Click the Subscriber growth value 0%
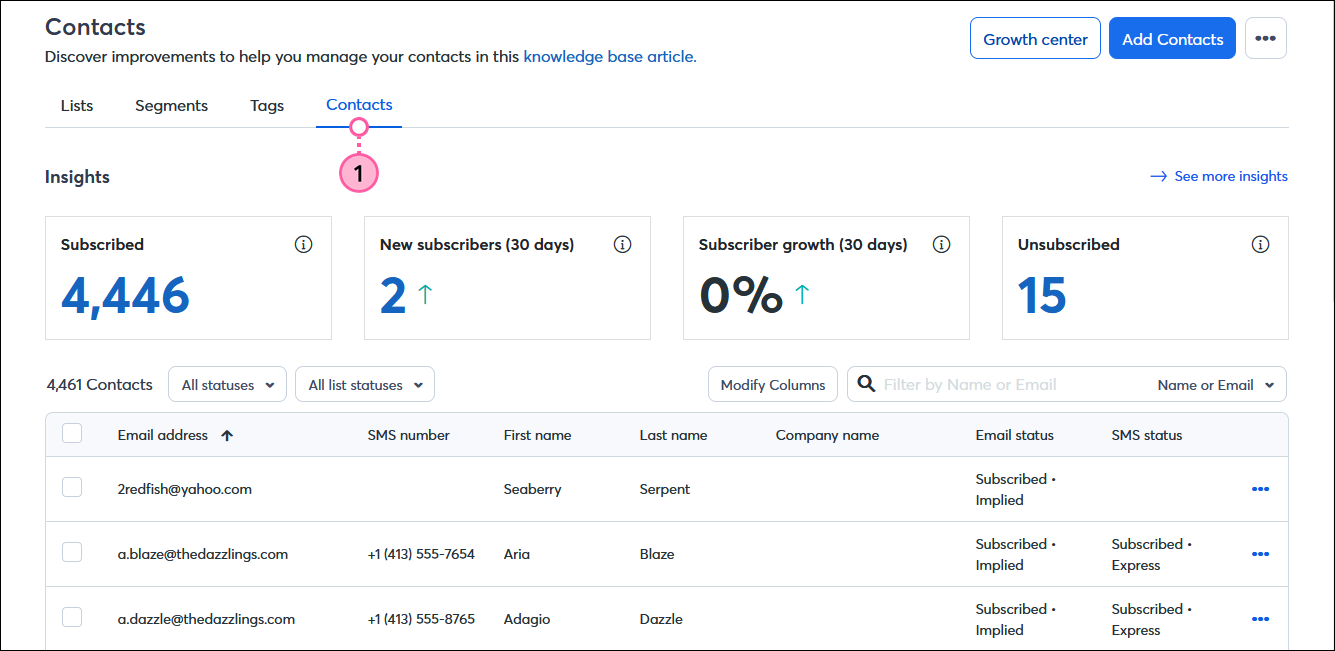The height and width of the screenshot is (651, 1335). [x=740, y=295]
